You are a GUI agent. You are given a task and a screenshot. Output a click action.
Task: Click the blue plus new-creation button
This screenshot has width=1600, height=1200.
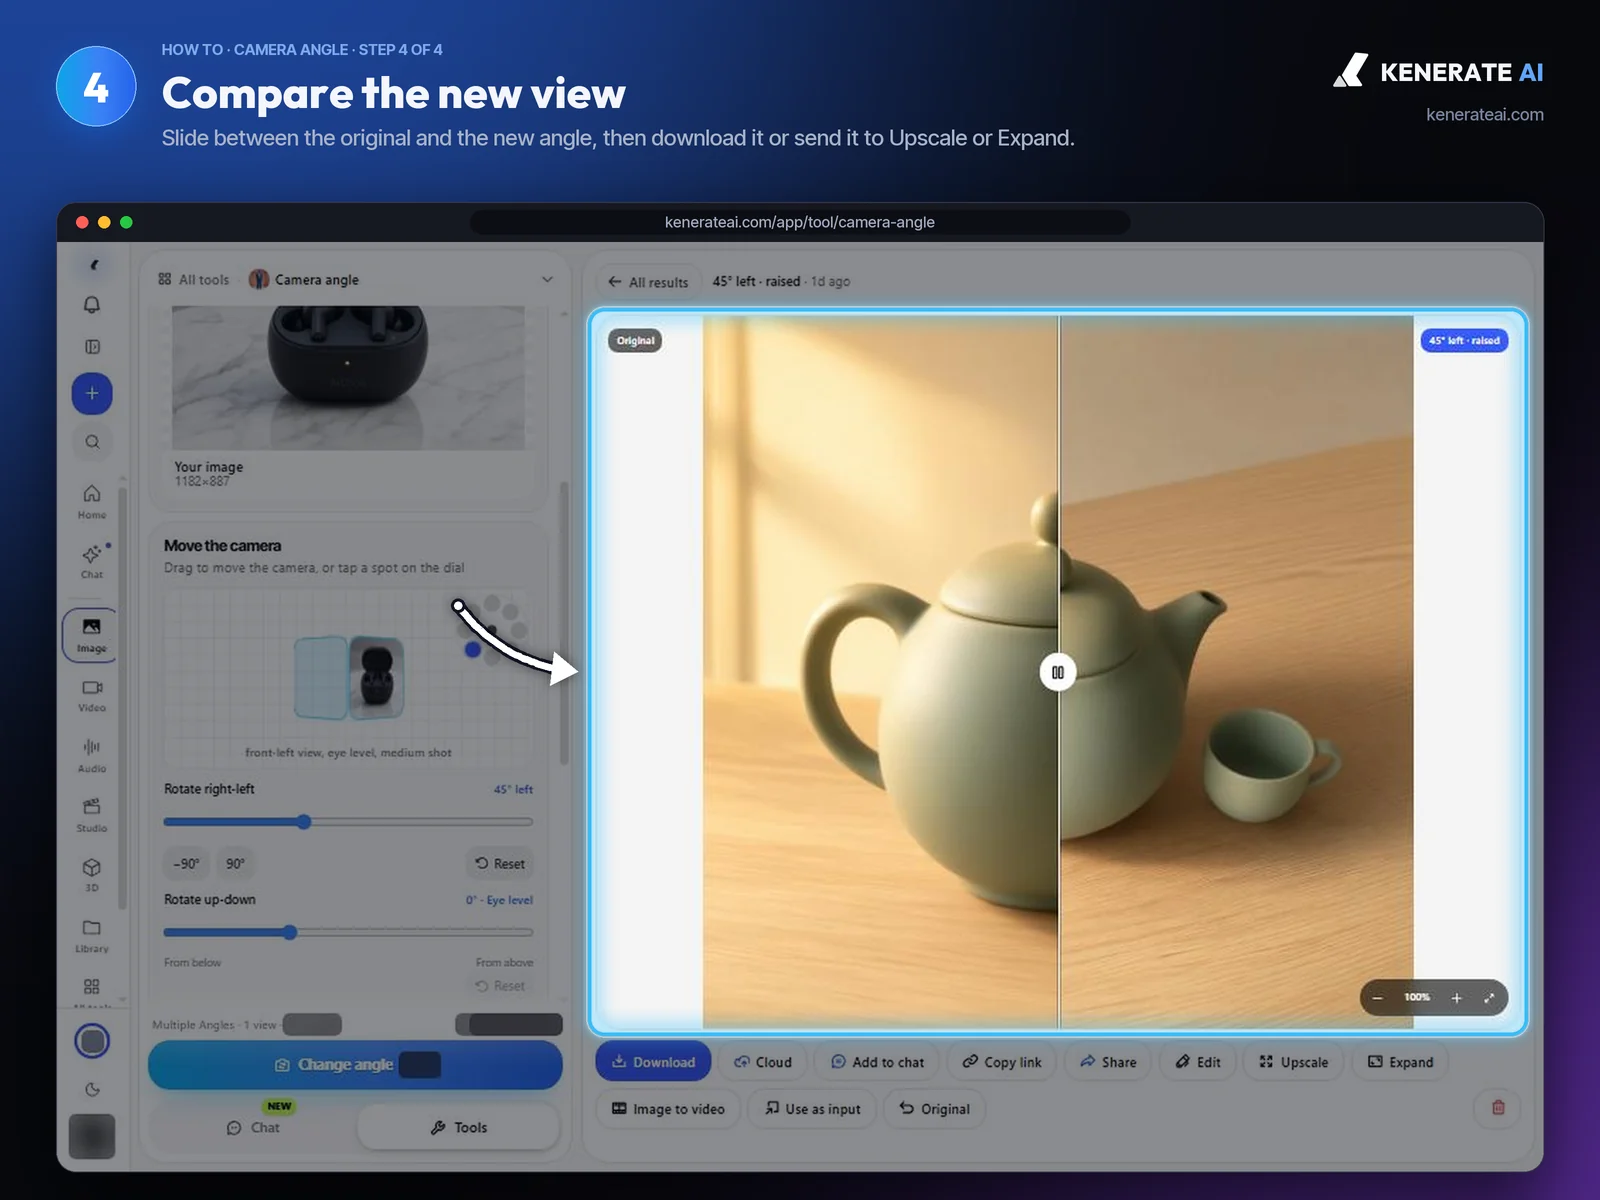pyautogui.click(x=92, y=393)
